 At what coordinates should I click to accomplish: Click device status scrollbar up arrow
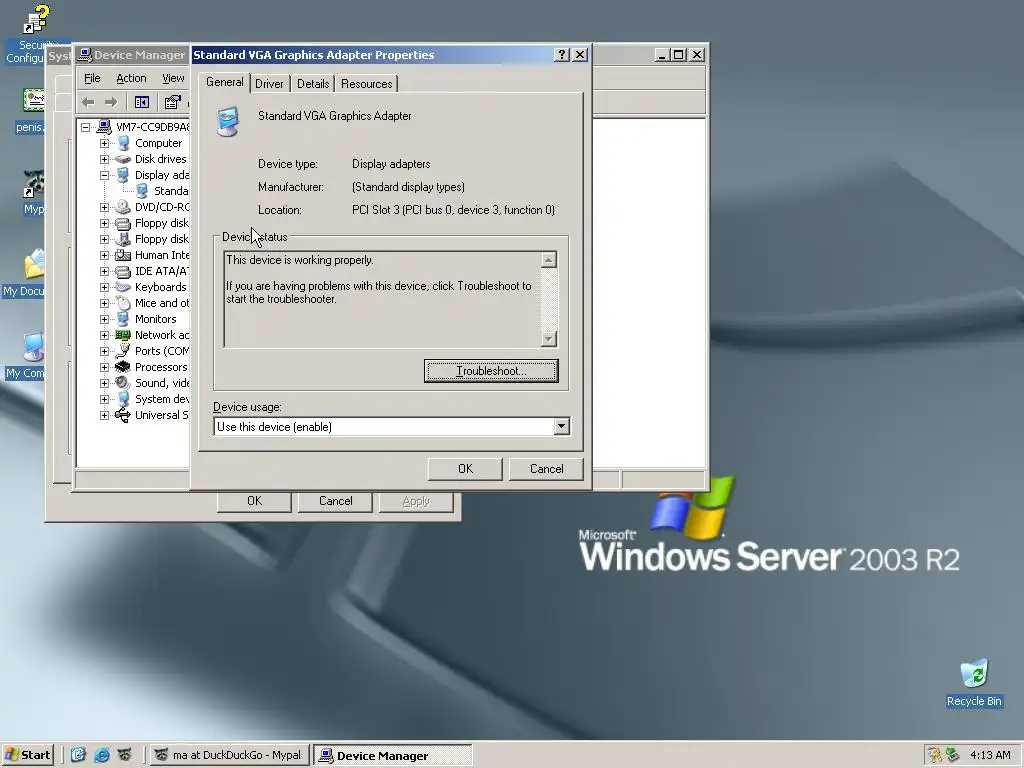point(549,260)
